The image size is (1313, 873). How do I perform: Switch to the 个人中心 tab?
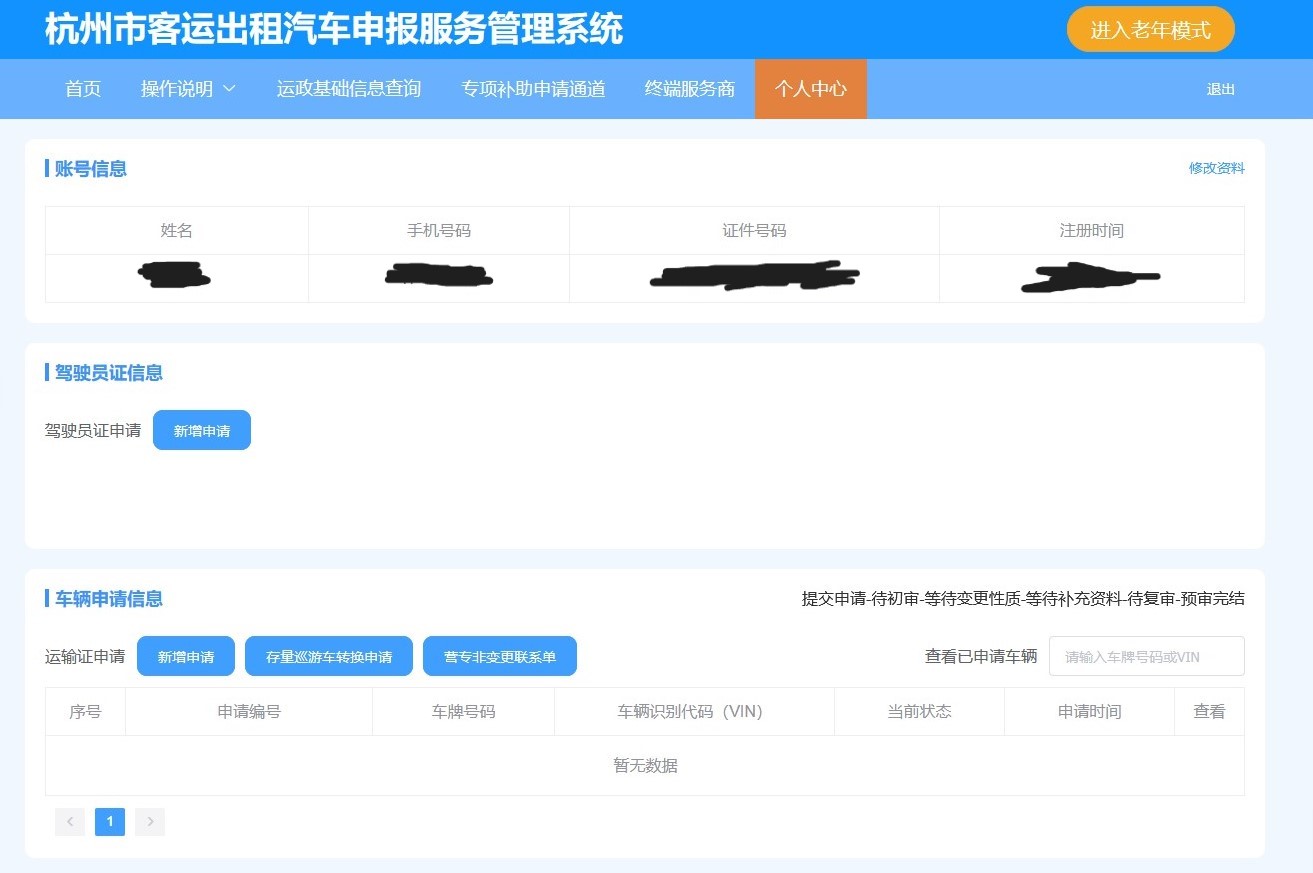tap(810, 89)
